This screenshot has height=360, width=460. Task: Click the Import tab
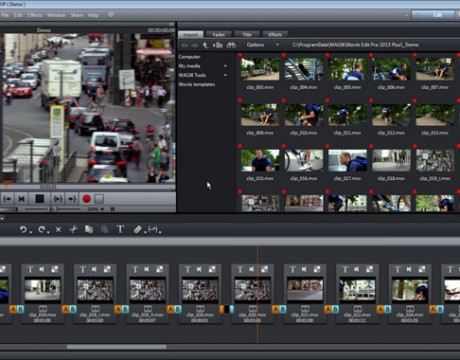pyautogui.click(x=190, y=34)
